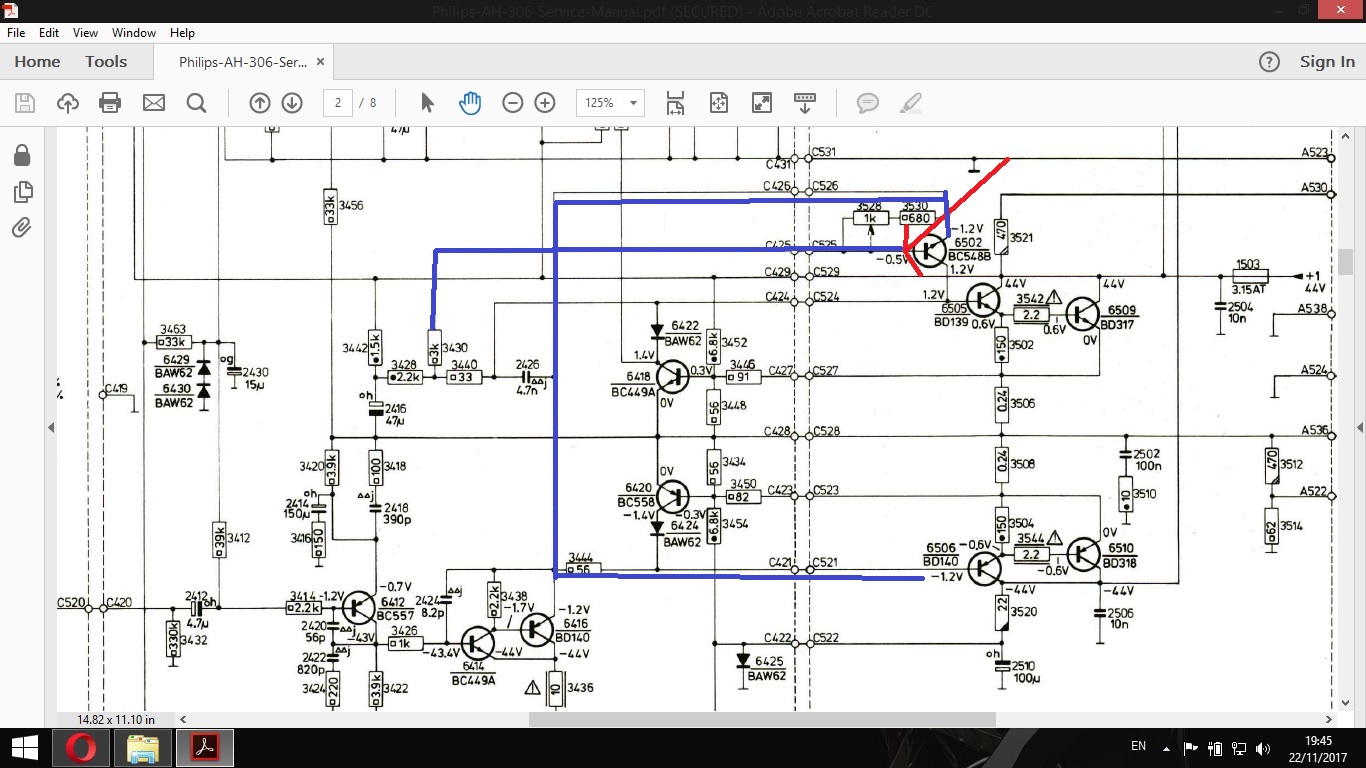Activate the Selection arrow tool
The height and width of the screenshot is (768, 1366).
pyautogui.click(x=427, y=103)
